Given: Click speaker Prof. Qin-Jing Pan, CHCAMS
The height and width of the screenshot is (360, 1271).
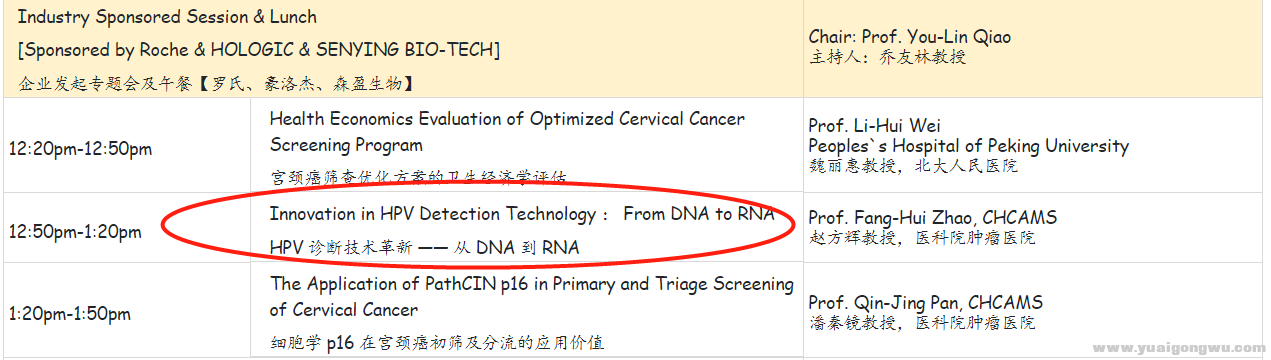Looking at the screenshot, I should pos(925,302).
